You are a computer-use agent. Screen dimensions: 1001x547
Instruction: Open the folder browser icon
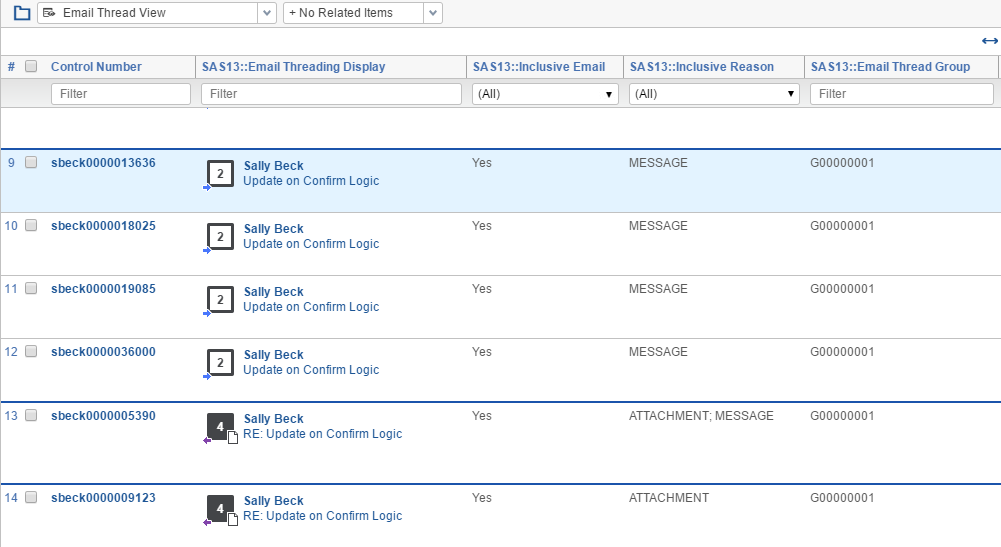(x=22, y=13)
